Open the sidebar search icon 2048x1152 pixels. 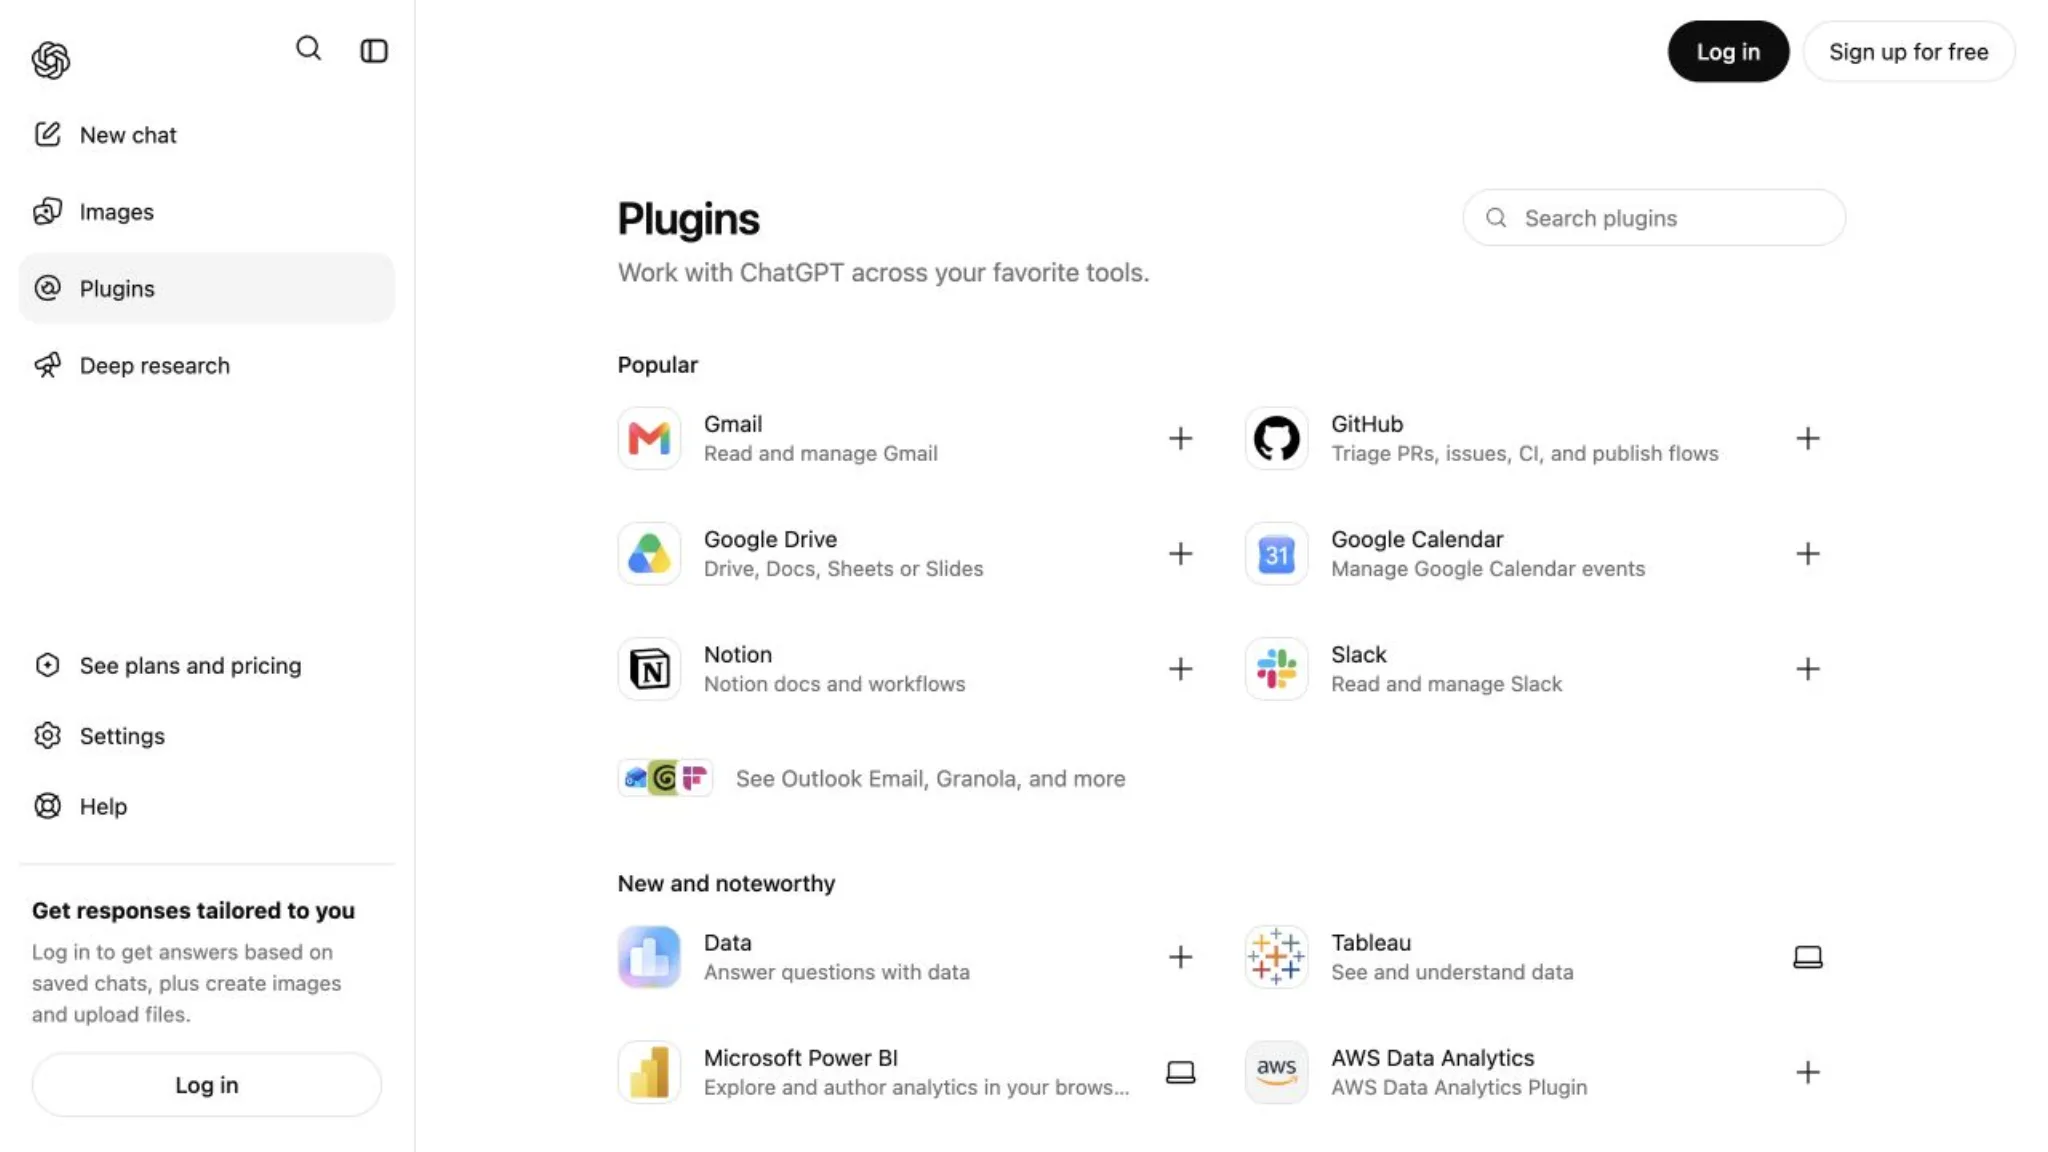[308, 48]
